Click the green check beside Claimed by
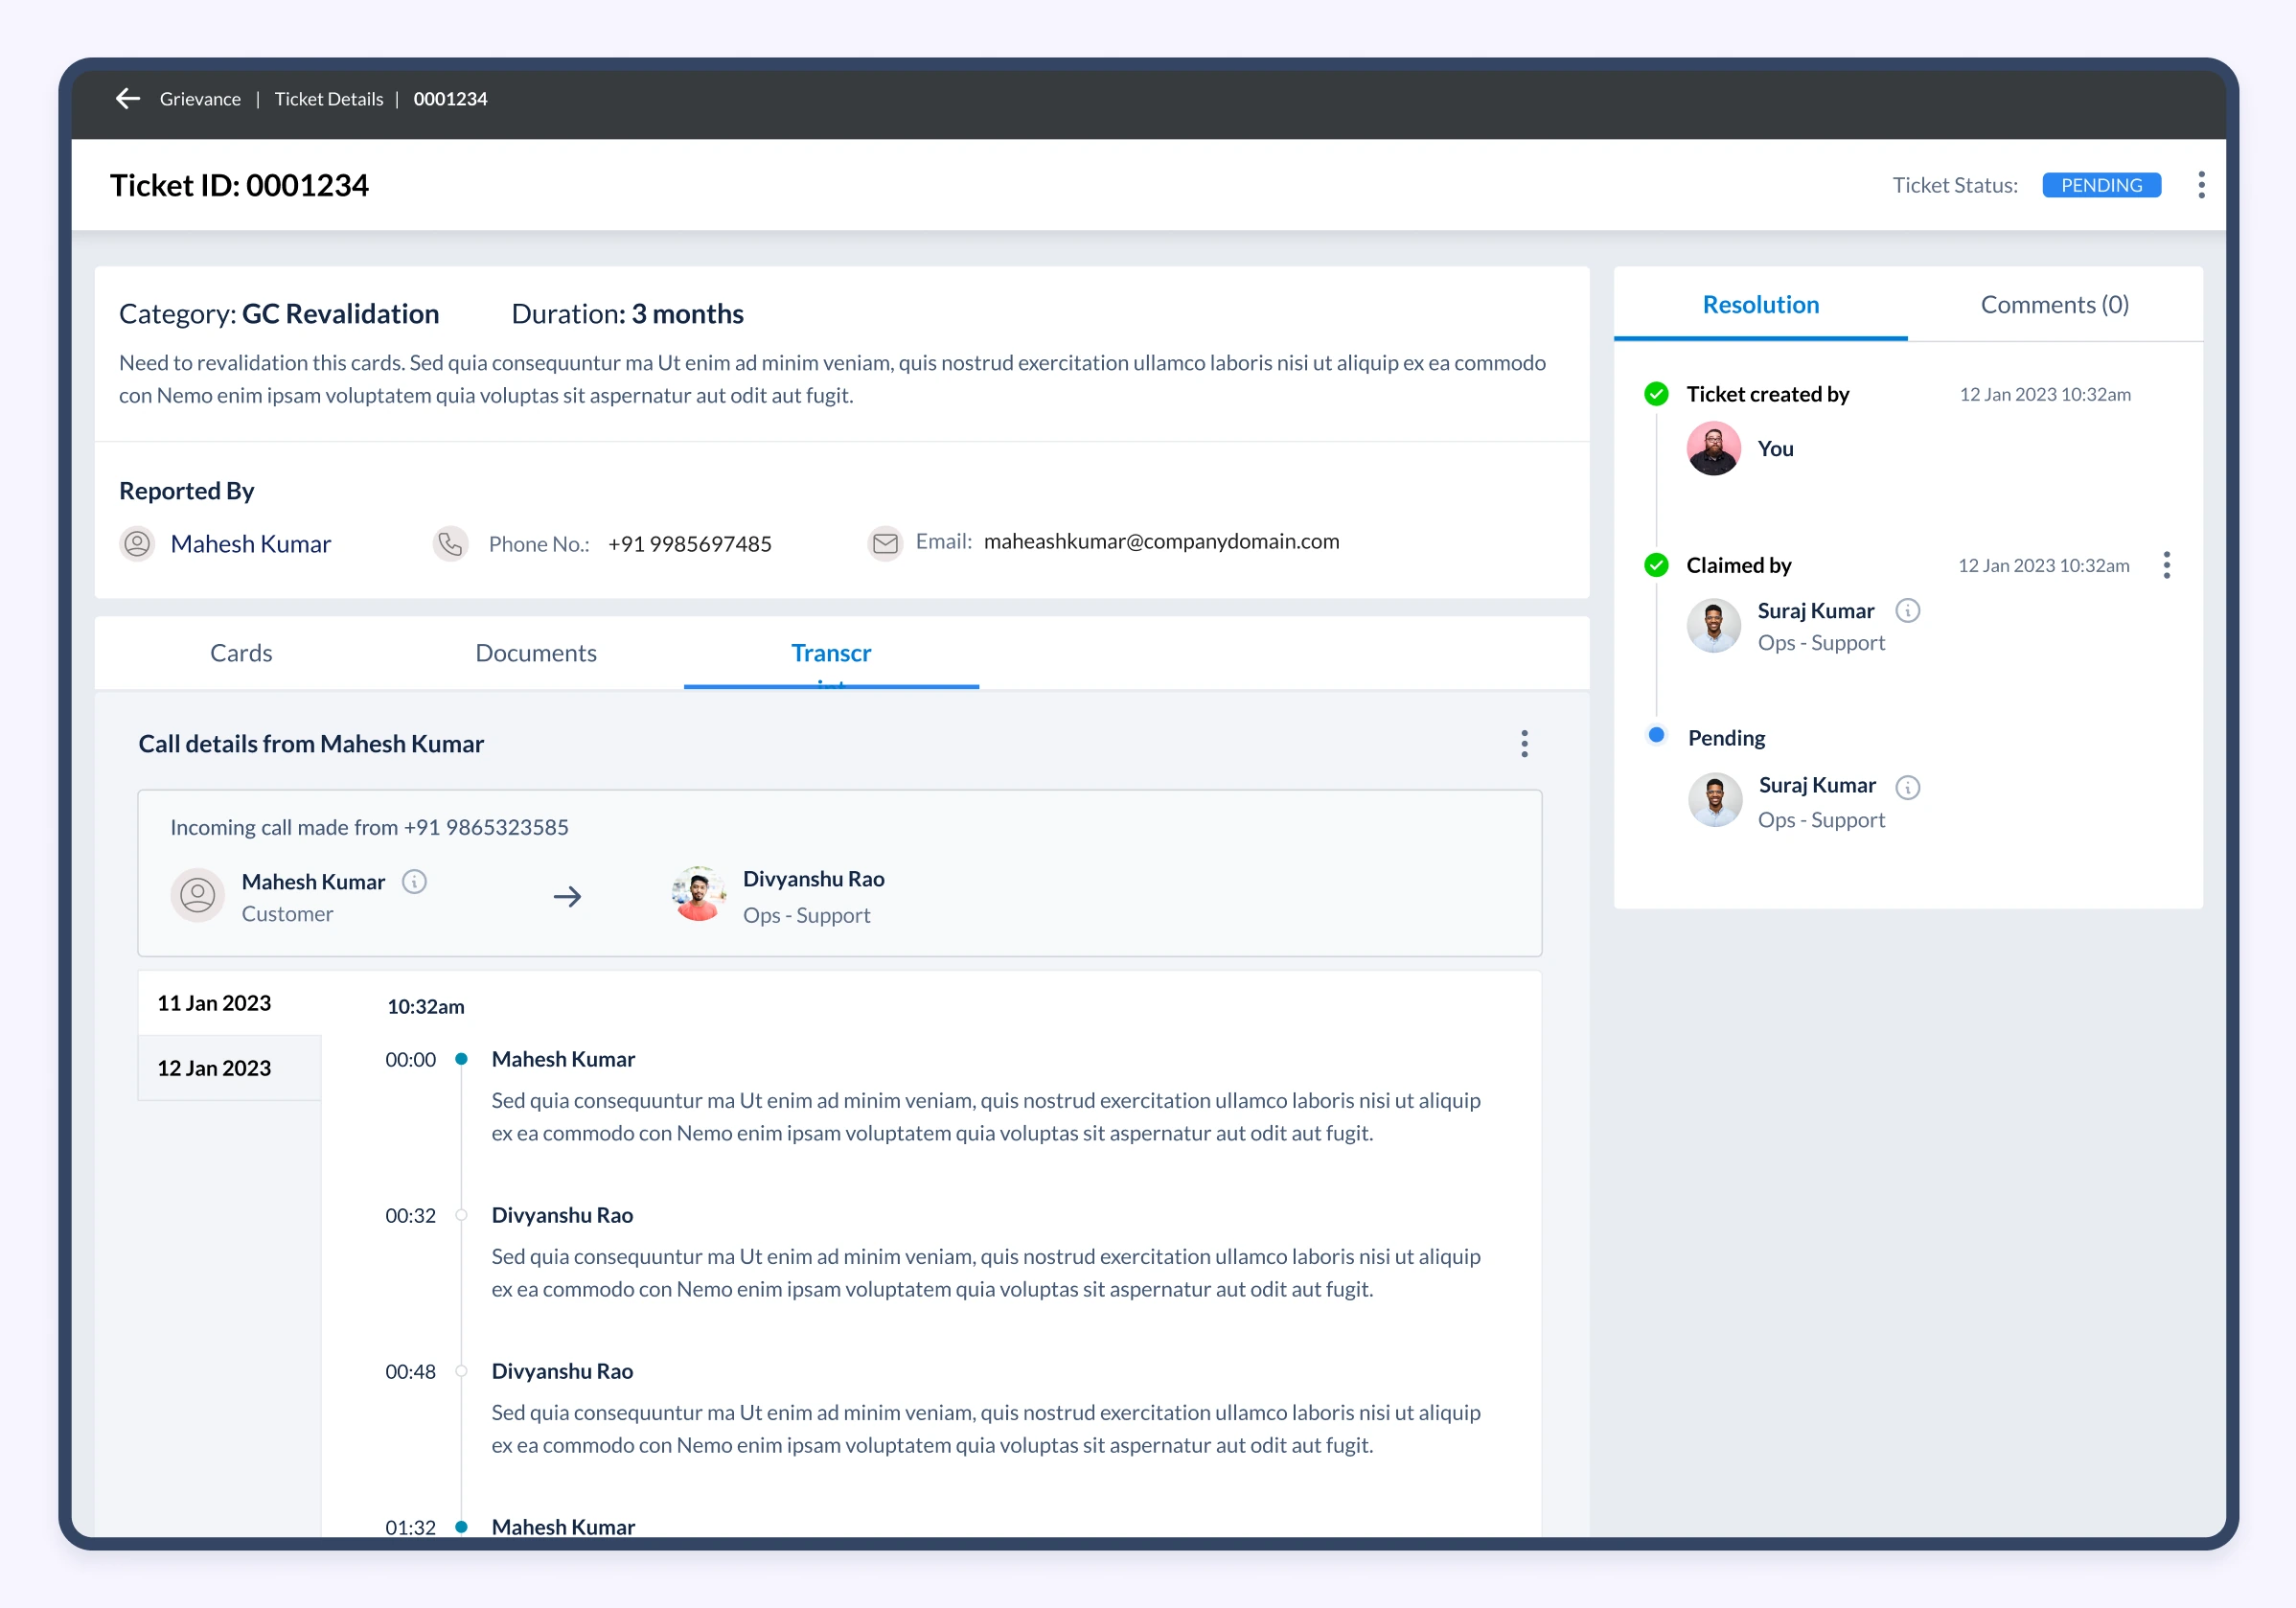2296x1608 pixels. 1656,565
